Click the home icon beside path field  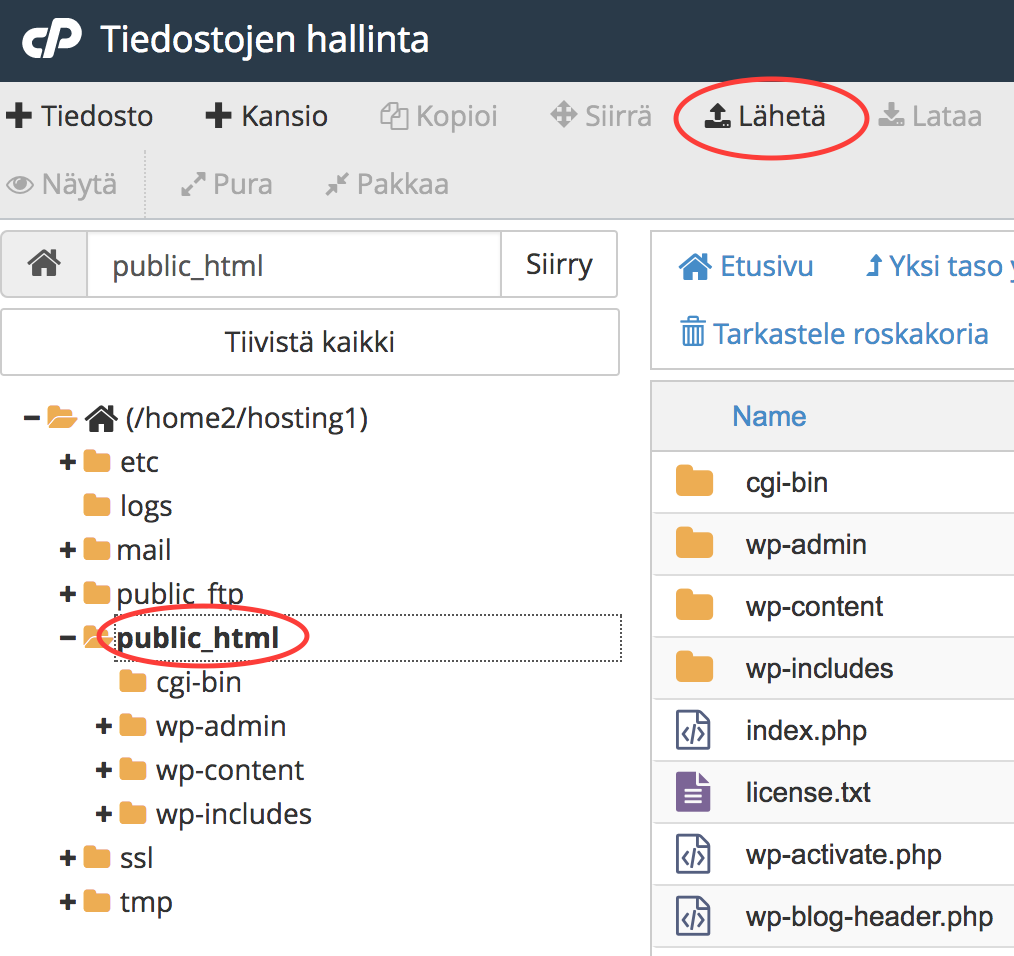[44, 265]
